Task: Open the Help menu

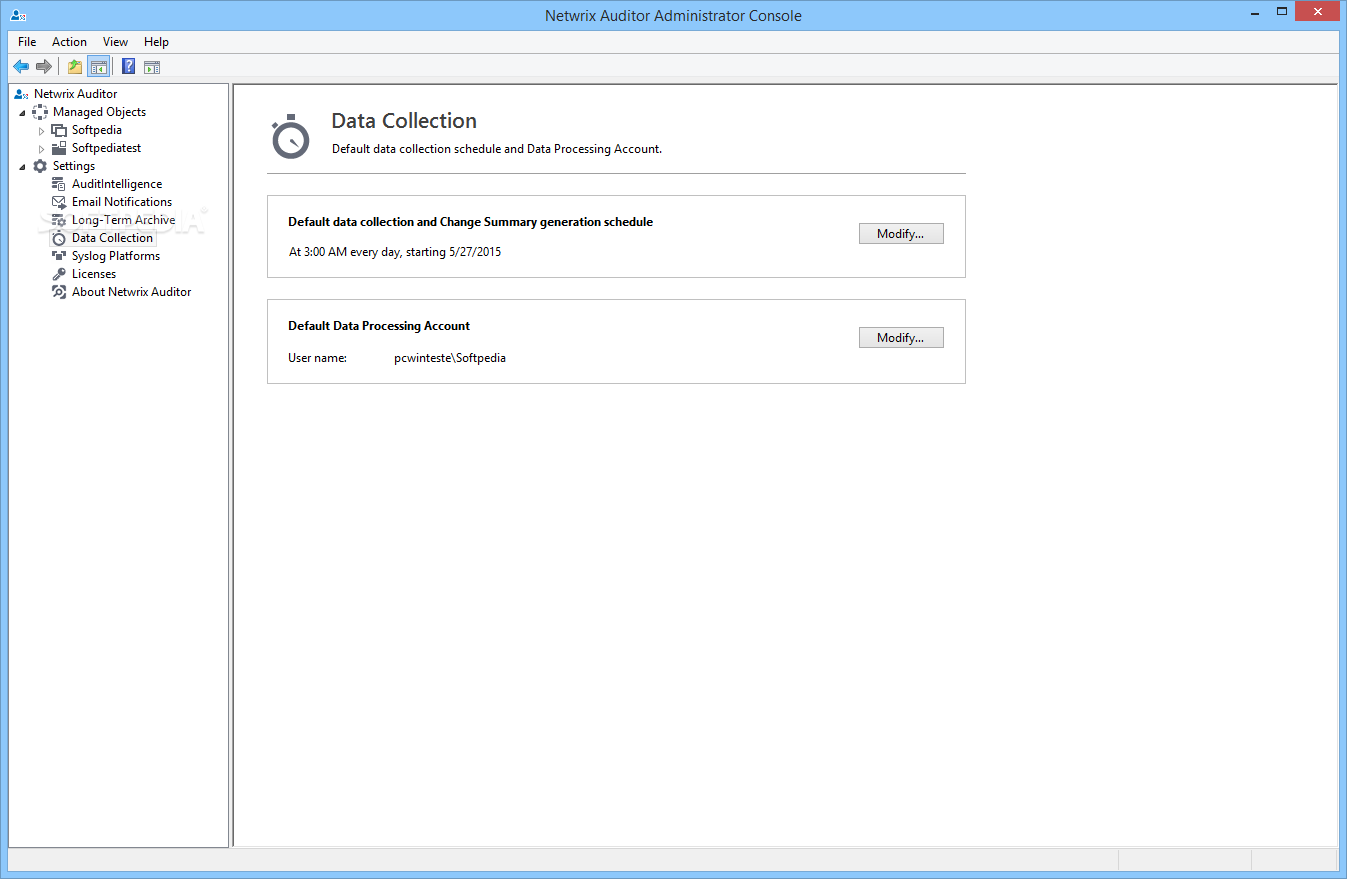Action: 156,42
